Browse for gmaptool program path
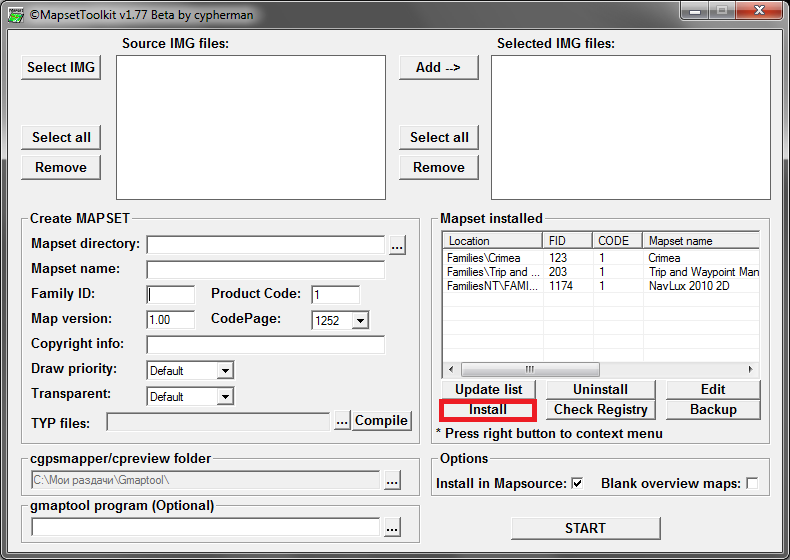 click(x=392, y=527)
